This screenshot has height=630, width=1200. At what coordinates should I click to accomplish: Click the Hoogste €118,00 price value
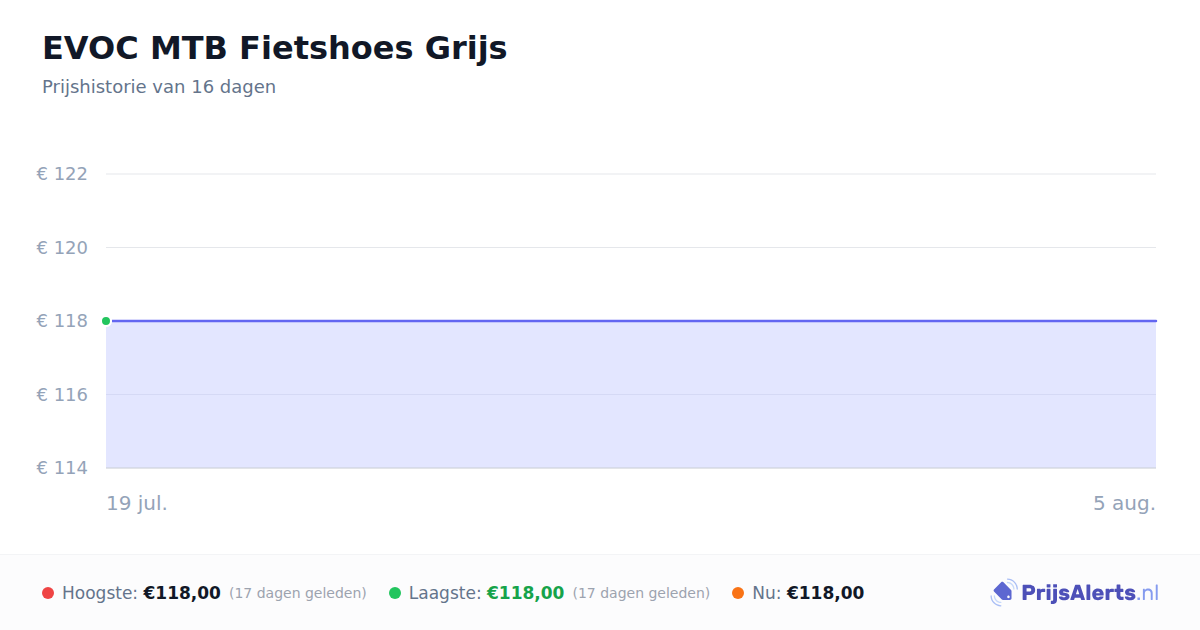(x=182, y=593)
